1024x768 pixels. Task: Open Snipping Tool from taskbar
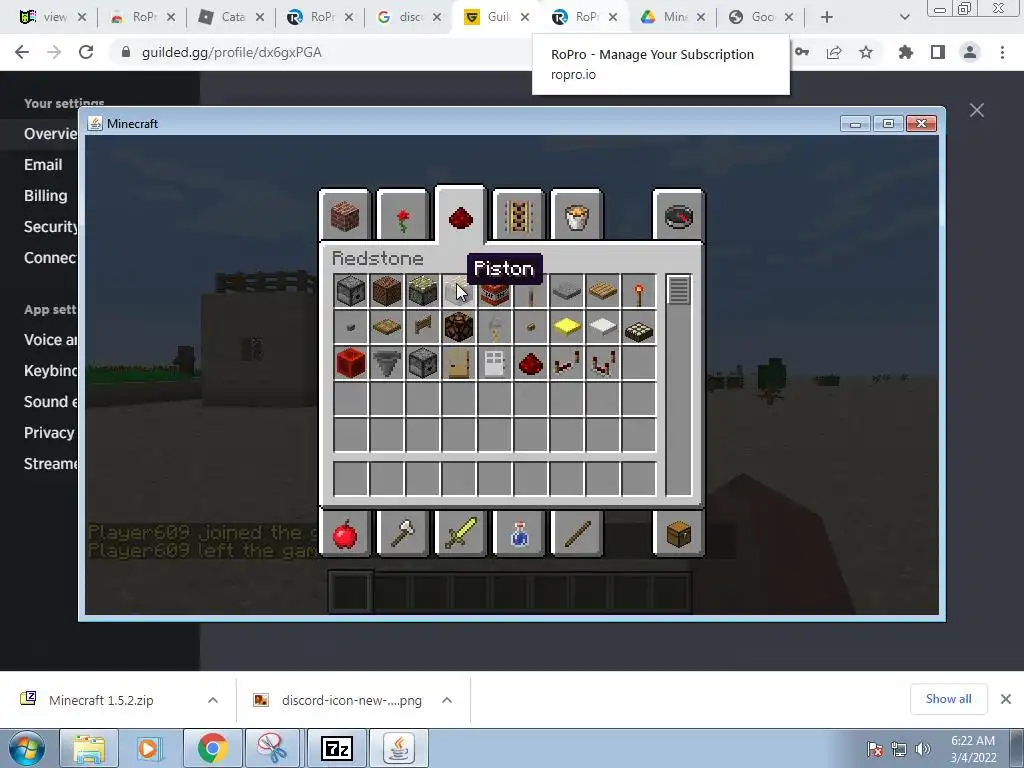click(272, 748)
